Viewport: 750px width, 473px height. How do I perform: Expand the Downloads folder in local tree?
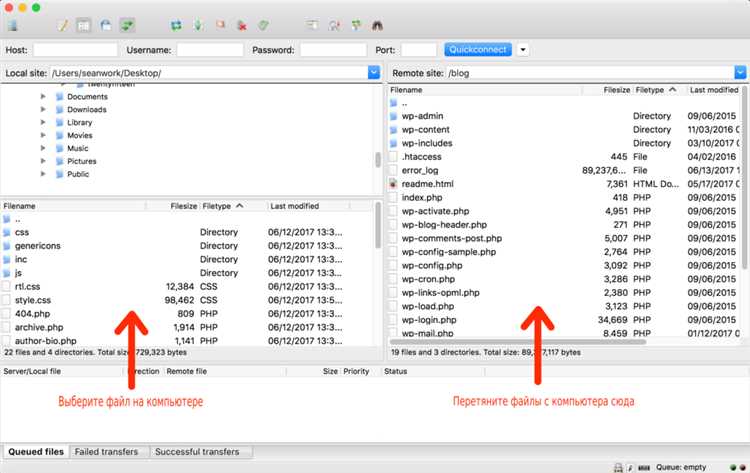[43, 110]
